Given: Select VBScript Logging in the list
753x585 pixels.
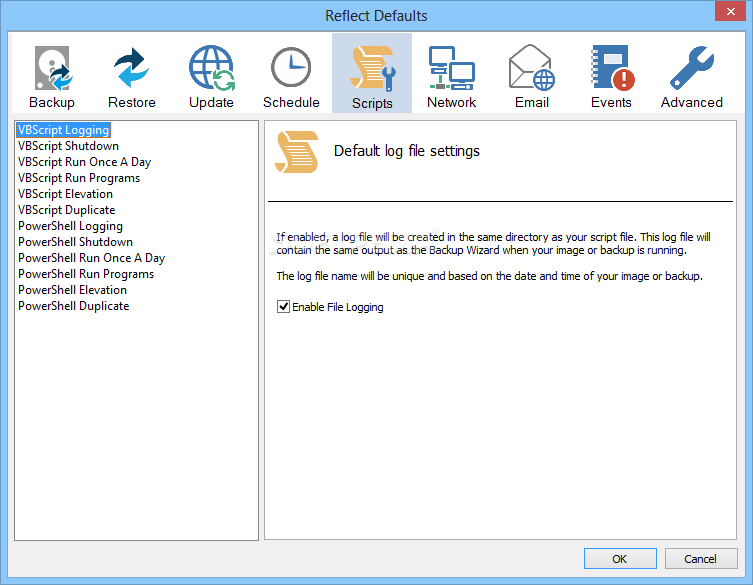Looking at the screenshot, I should (63, 130).
